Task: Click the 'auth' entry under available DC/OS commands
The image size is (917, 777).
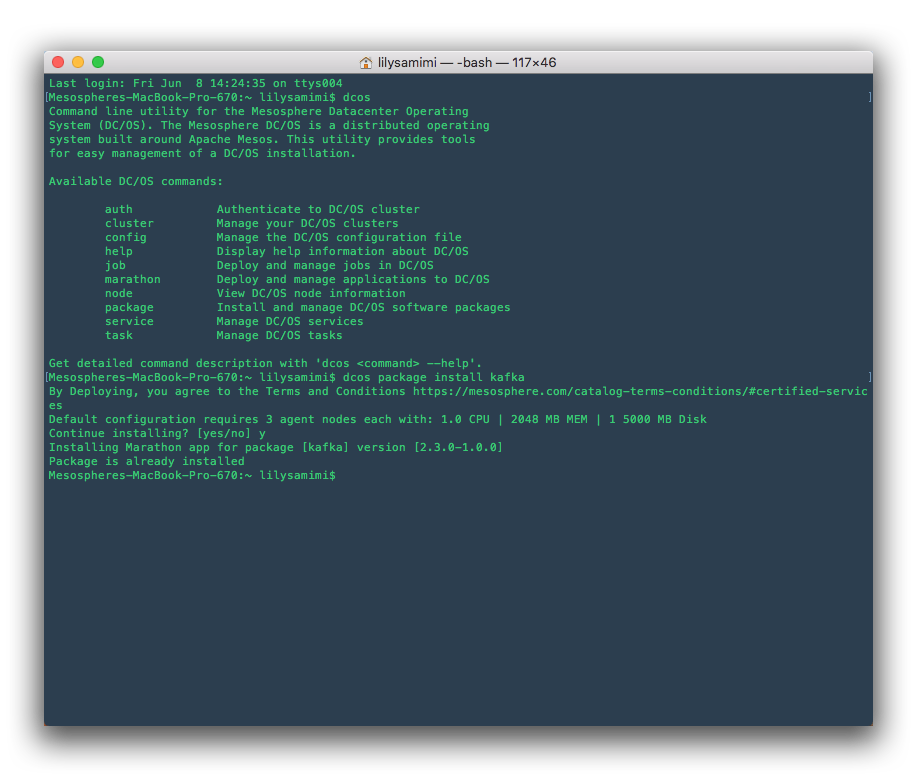Action: click(118, 209)
